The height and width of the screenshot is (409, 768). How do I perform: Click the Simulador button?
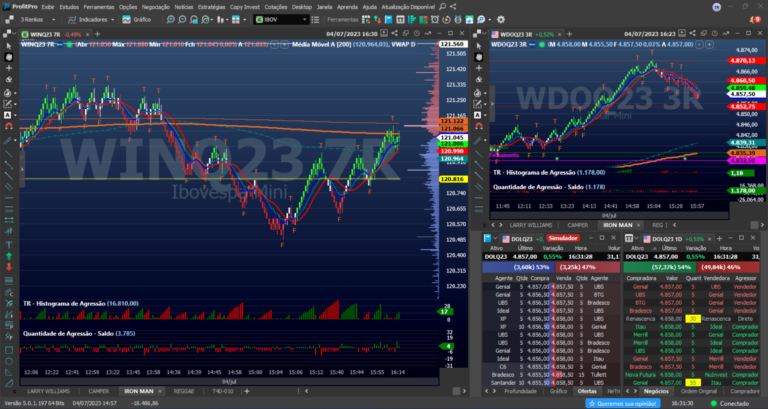[563, 239]
